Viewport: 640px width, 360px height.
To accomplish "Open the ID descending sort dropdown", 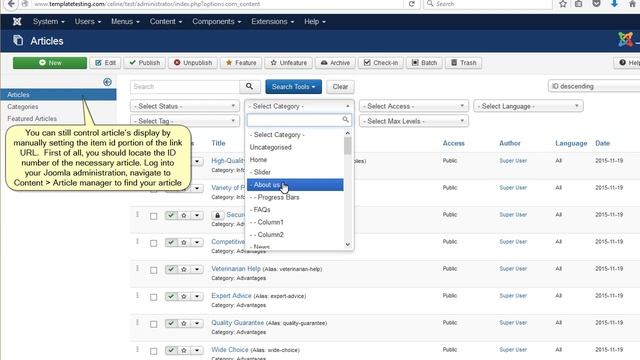I will (x=594, y=86).
